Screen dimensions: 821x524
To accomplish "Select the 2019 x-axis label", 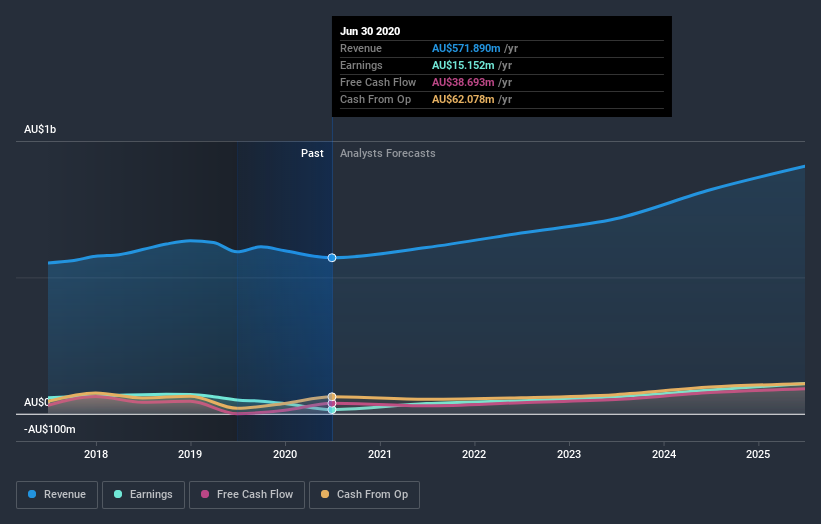I will pos(190,454).
